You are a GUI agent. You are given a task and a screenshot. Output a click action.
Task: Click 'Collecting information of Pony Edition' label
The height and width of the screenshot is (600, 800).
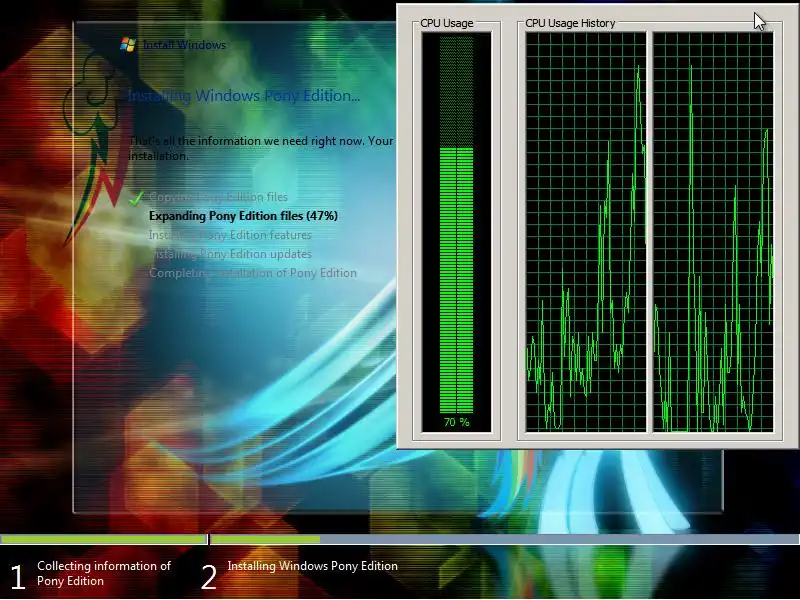(104, 573)
